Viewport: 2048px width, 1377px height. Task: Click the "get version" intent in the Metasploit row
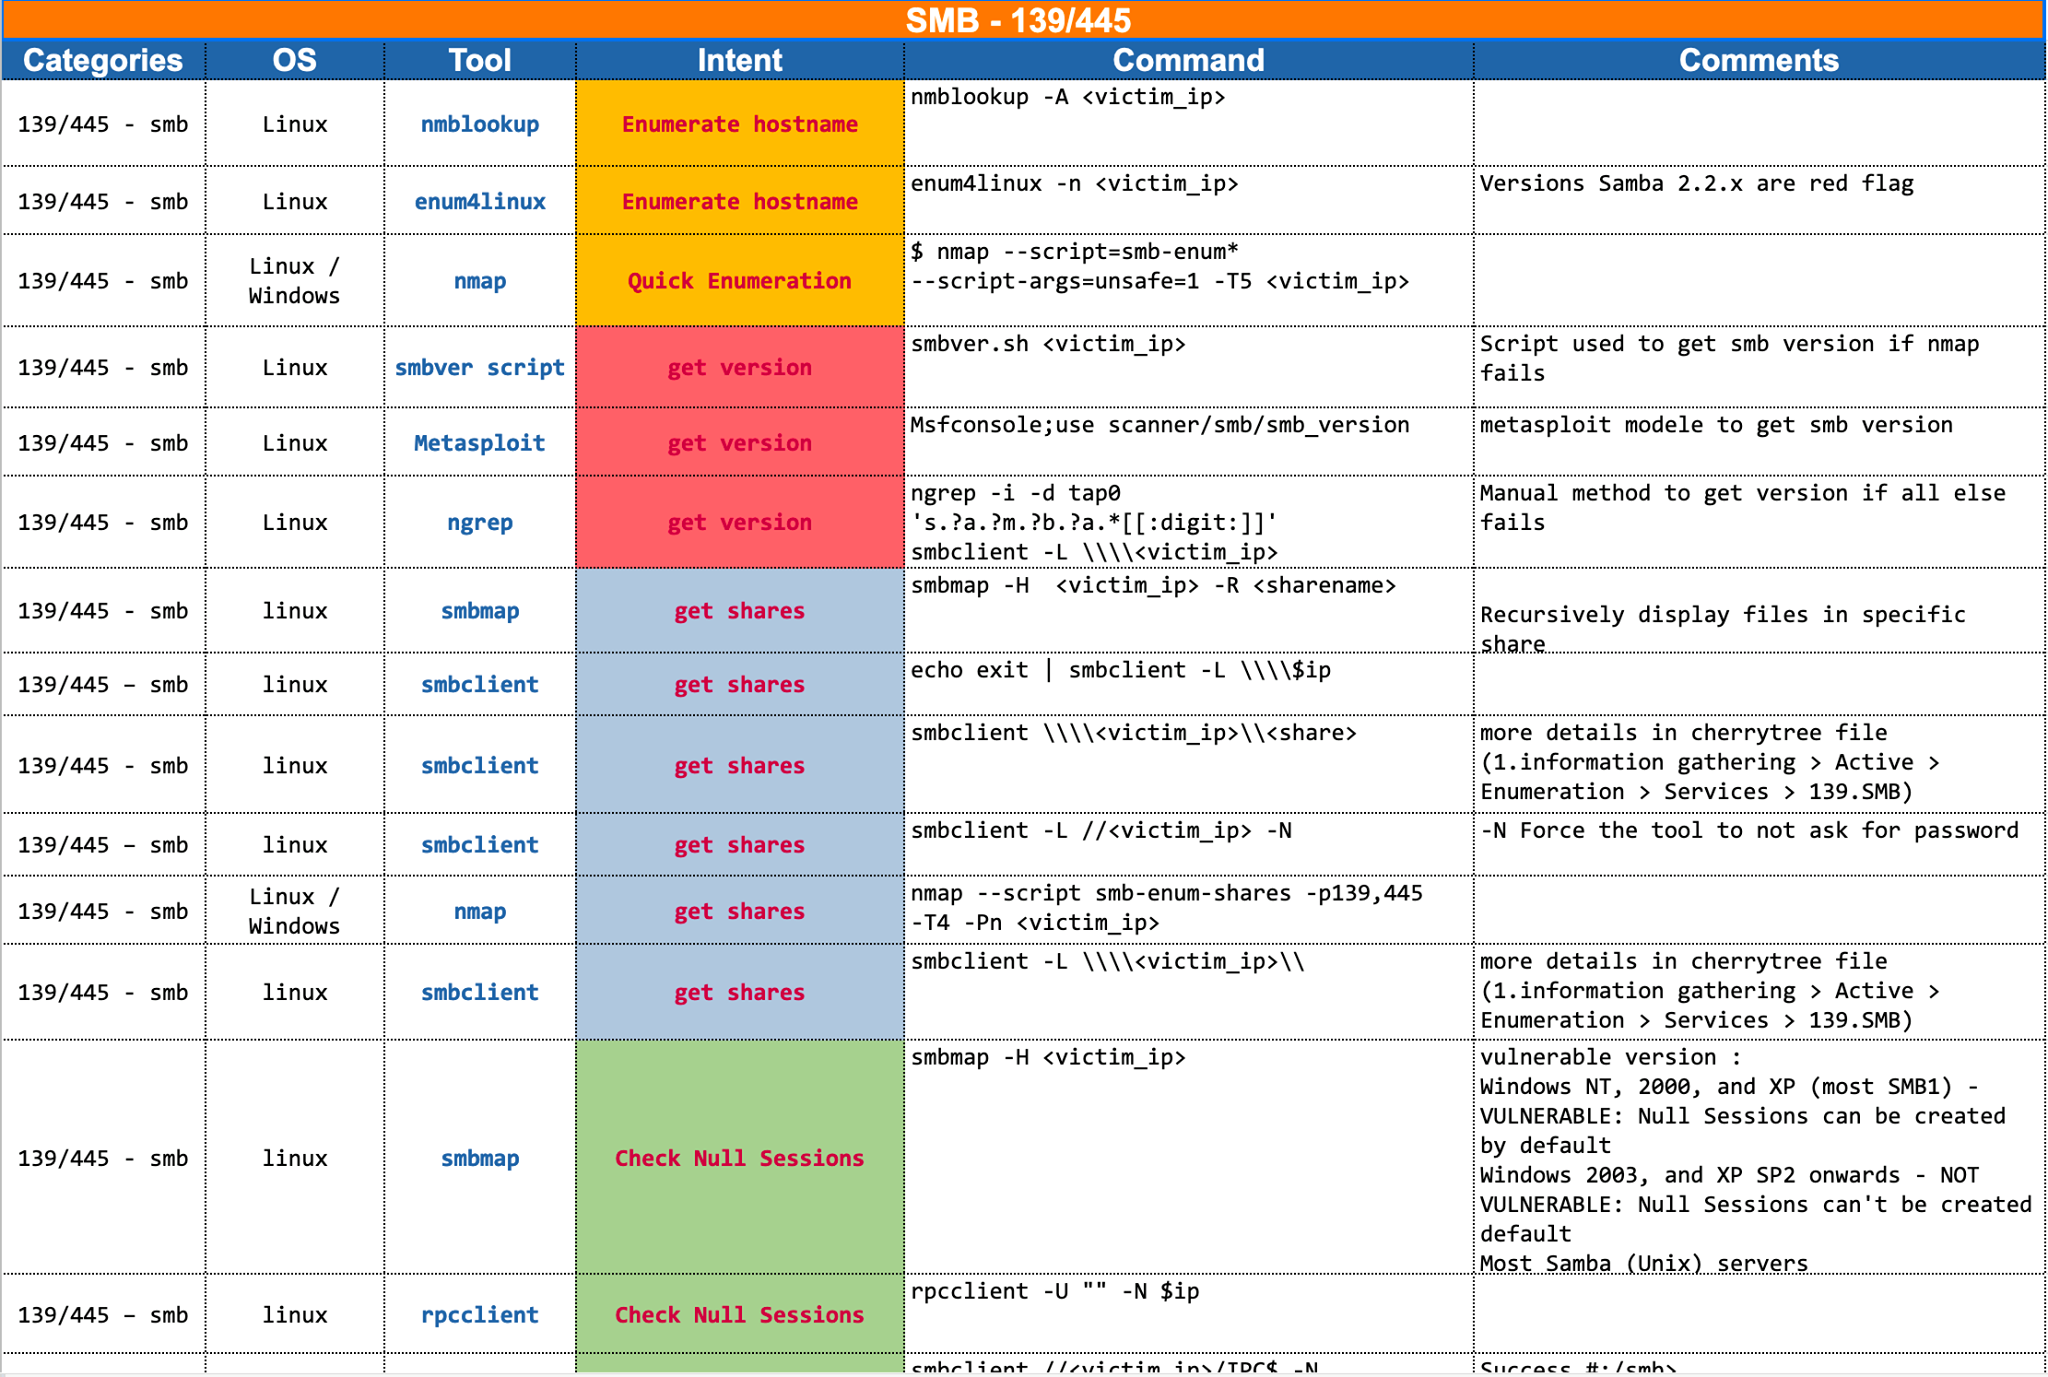coord(740,442)
